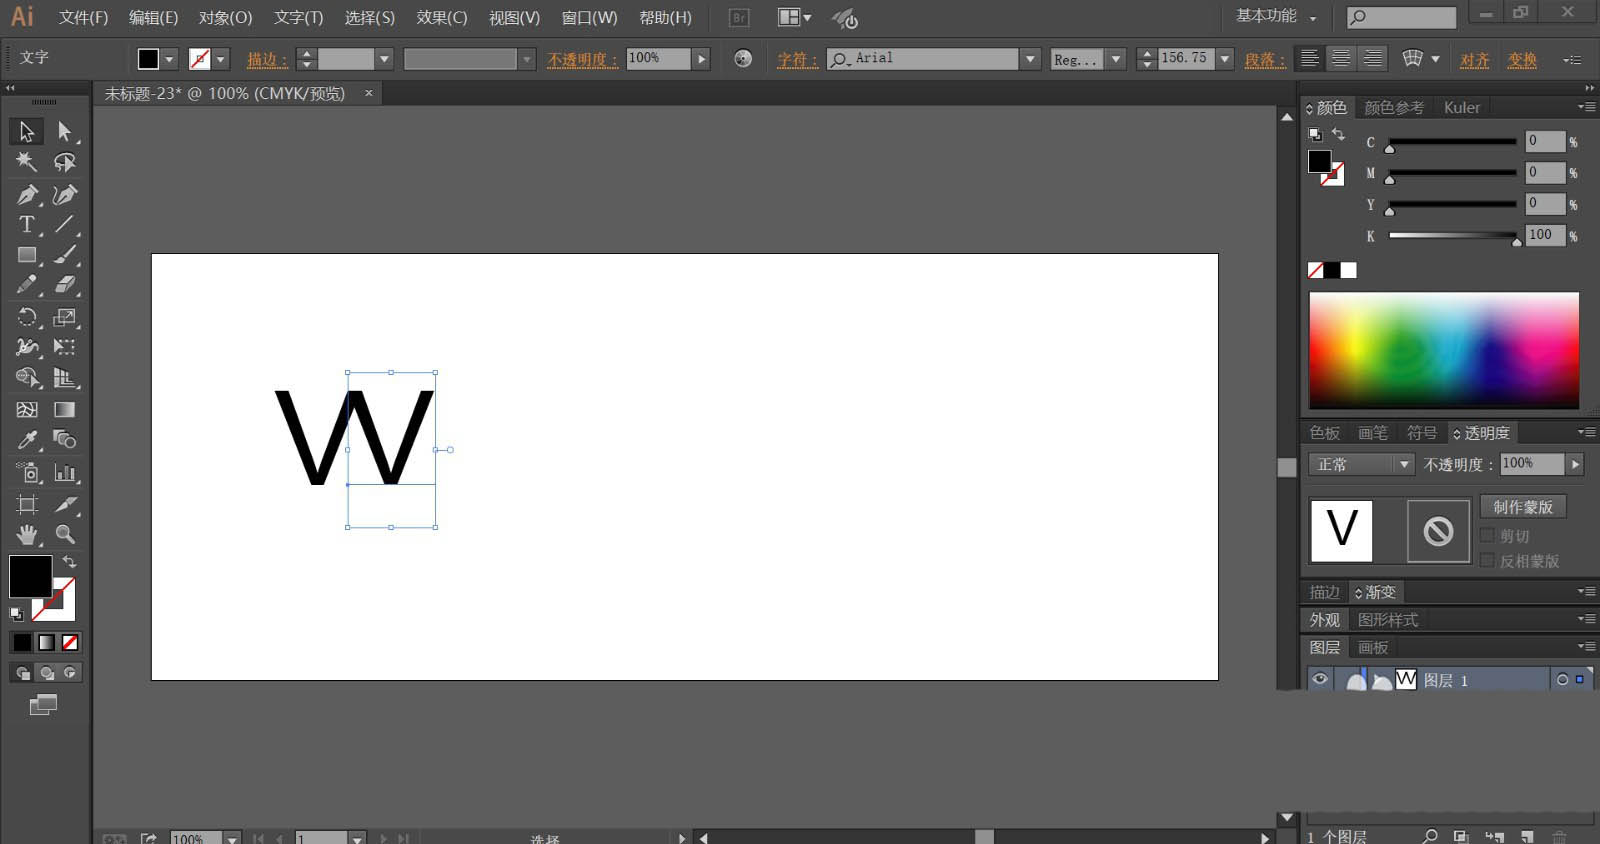Select the Mesh tool
The height and width of the screenshot is (844, 1600).
tap(27, 409)
